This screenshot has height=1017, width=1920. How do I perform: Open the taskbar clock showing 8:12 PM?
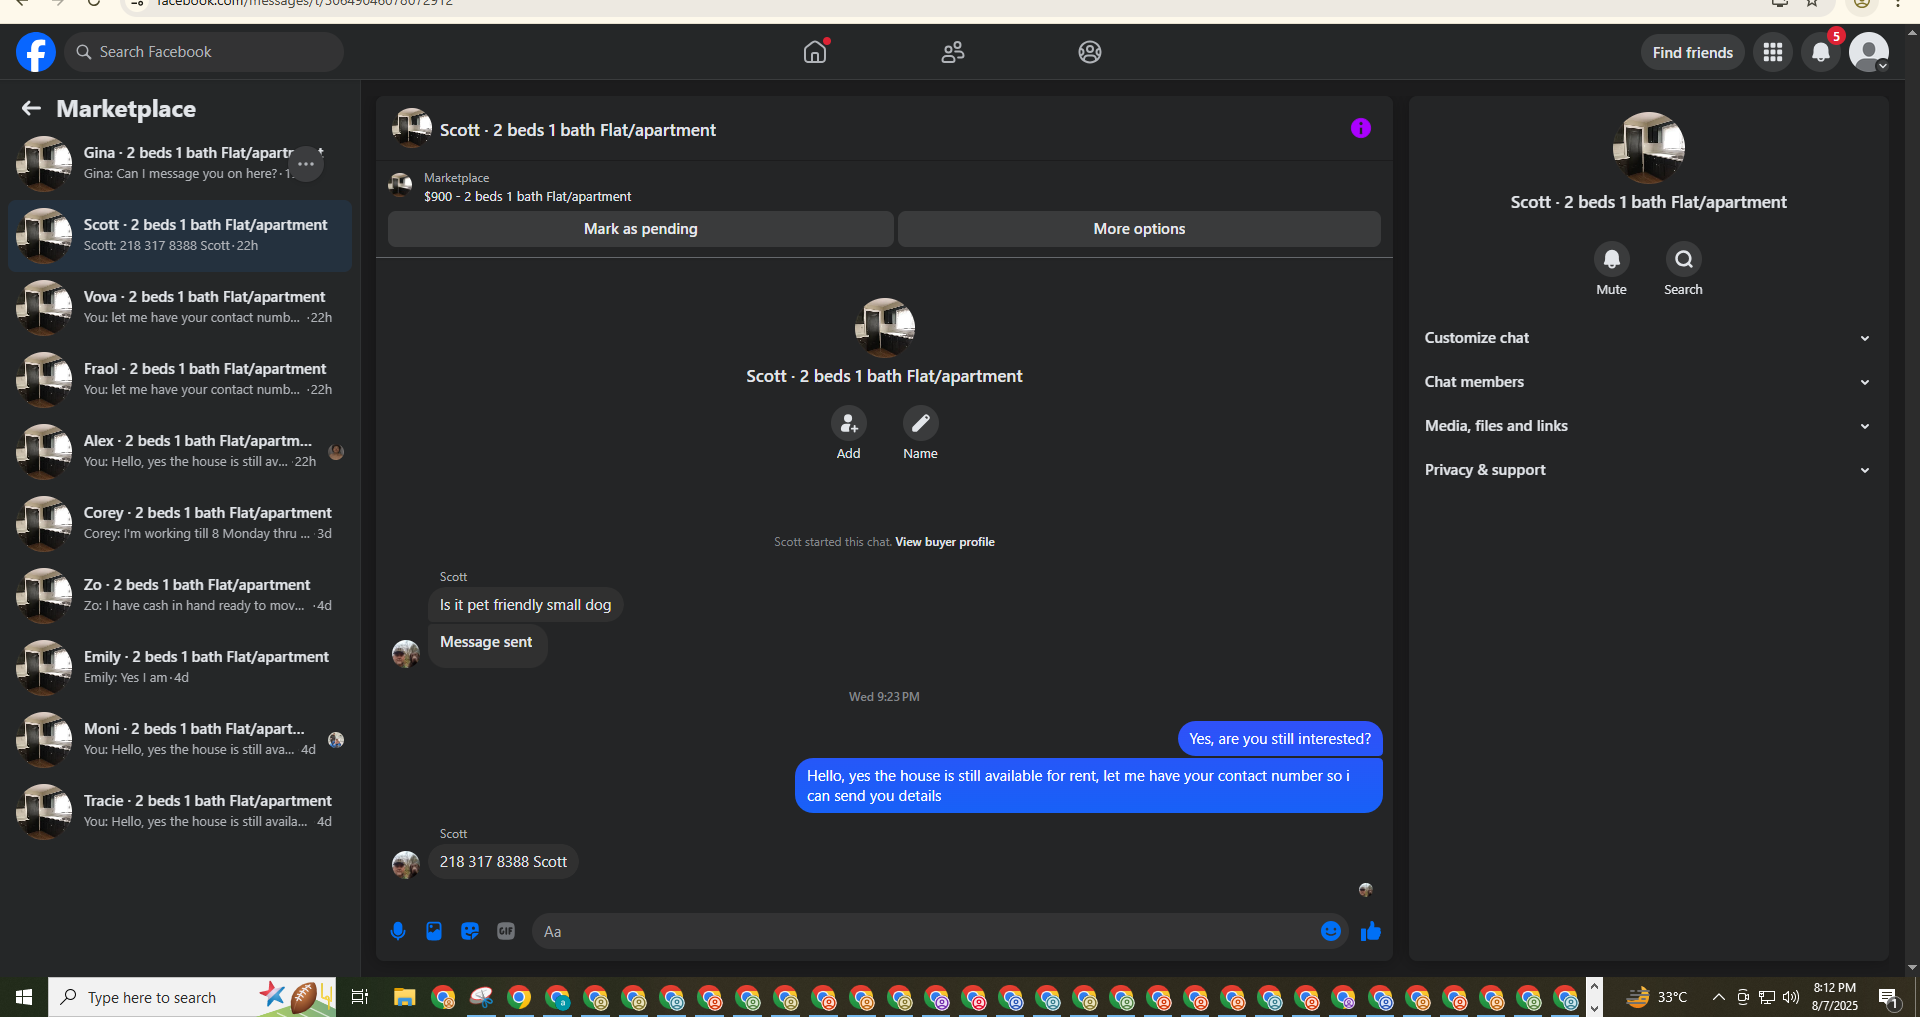pyautogui.click(x=1835, y=997)
